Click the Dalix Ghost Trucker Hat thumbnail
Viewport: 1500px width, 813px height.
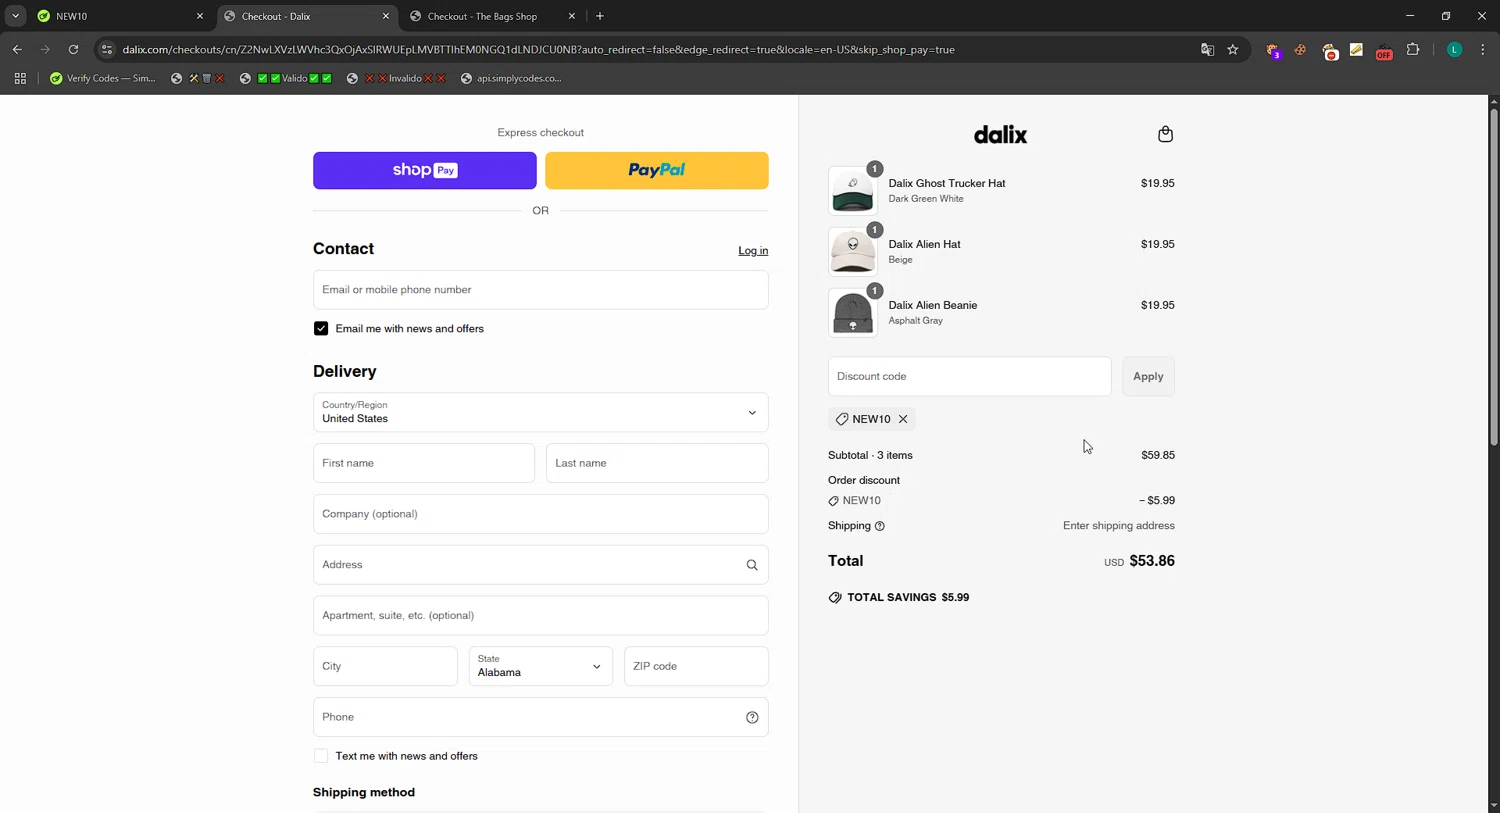point(852,190)
